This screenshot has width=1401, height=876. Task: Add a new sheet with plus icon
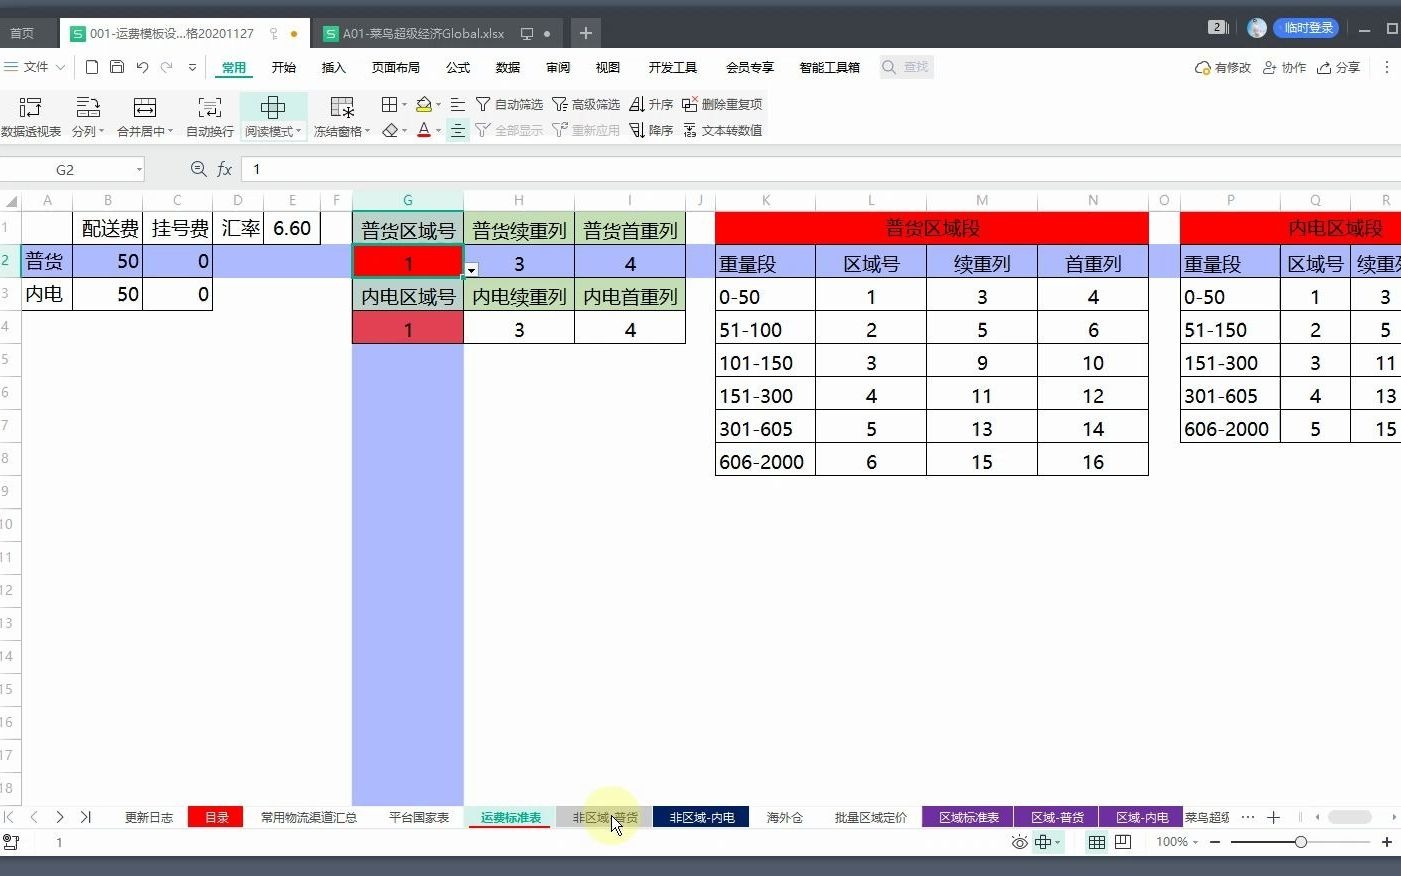(1273, 817)
